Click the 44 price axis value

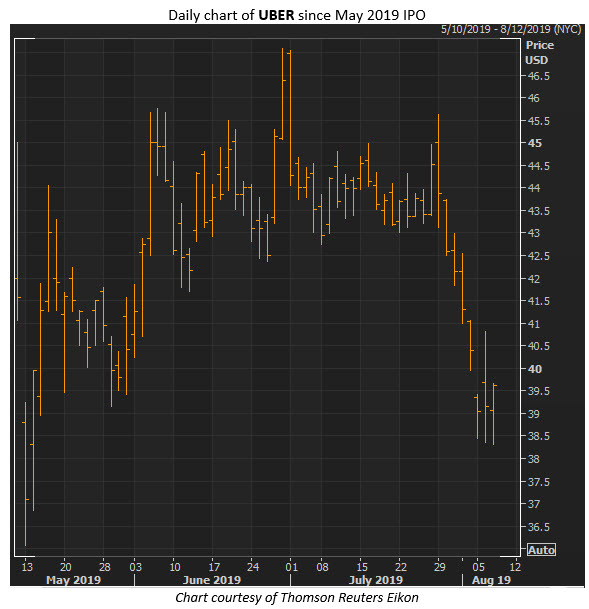point(533,188)
